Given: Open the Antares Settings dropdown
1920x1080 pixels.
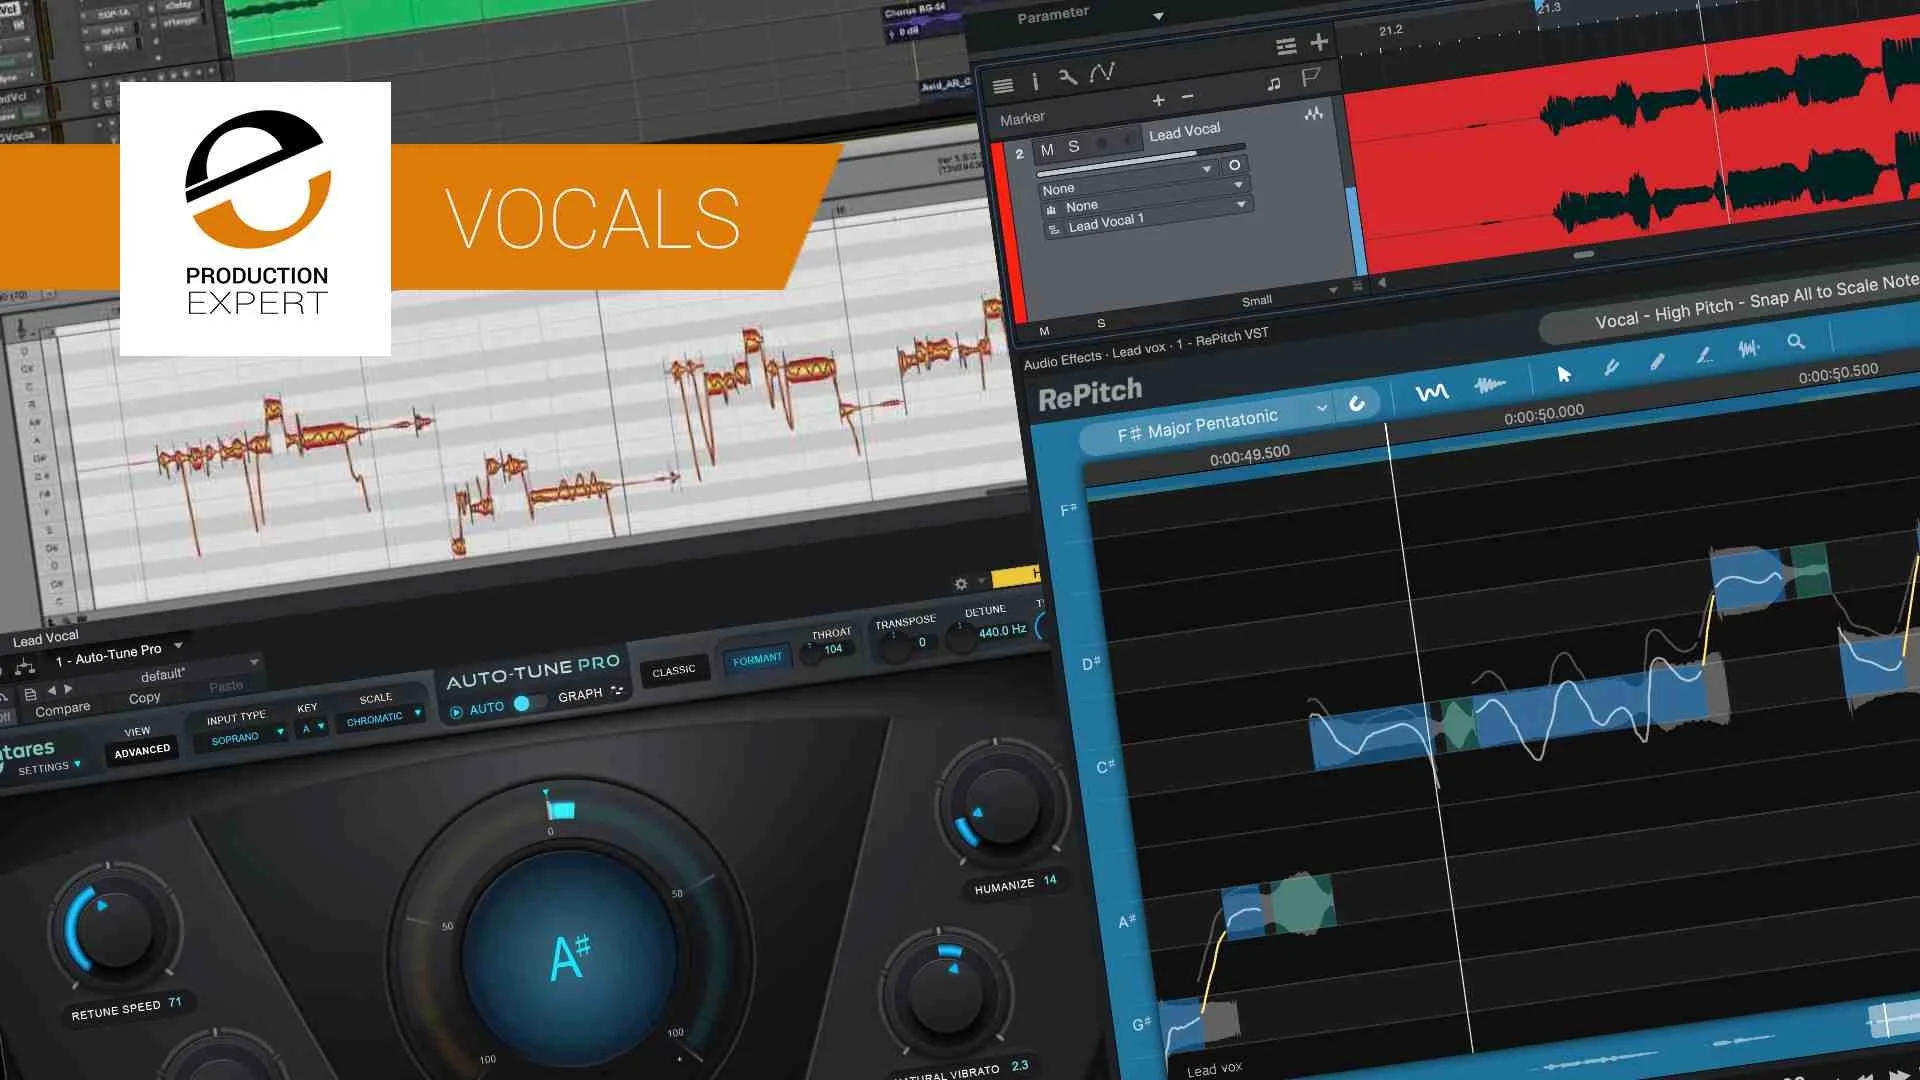Looking at the screenshot, I should pos(48,768).
